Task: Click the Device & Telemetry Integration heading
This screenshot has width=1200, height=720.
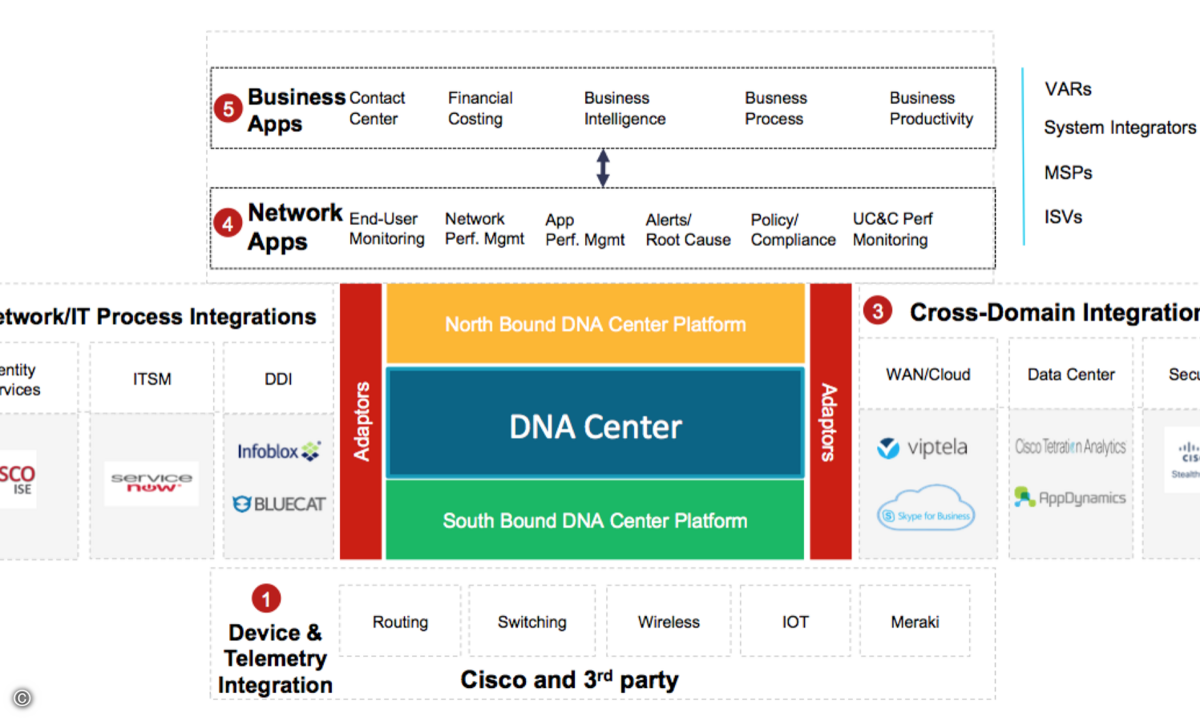Action: (275, 658)
